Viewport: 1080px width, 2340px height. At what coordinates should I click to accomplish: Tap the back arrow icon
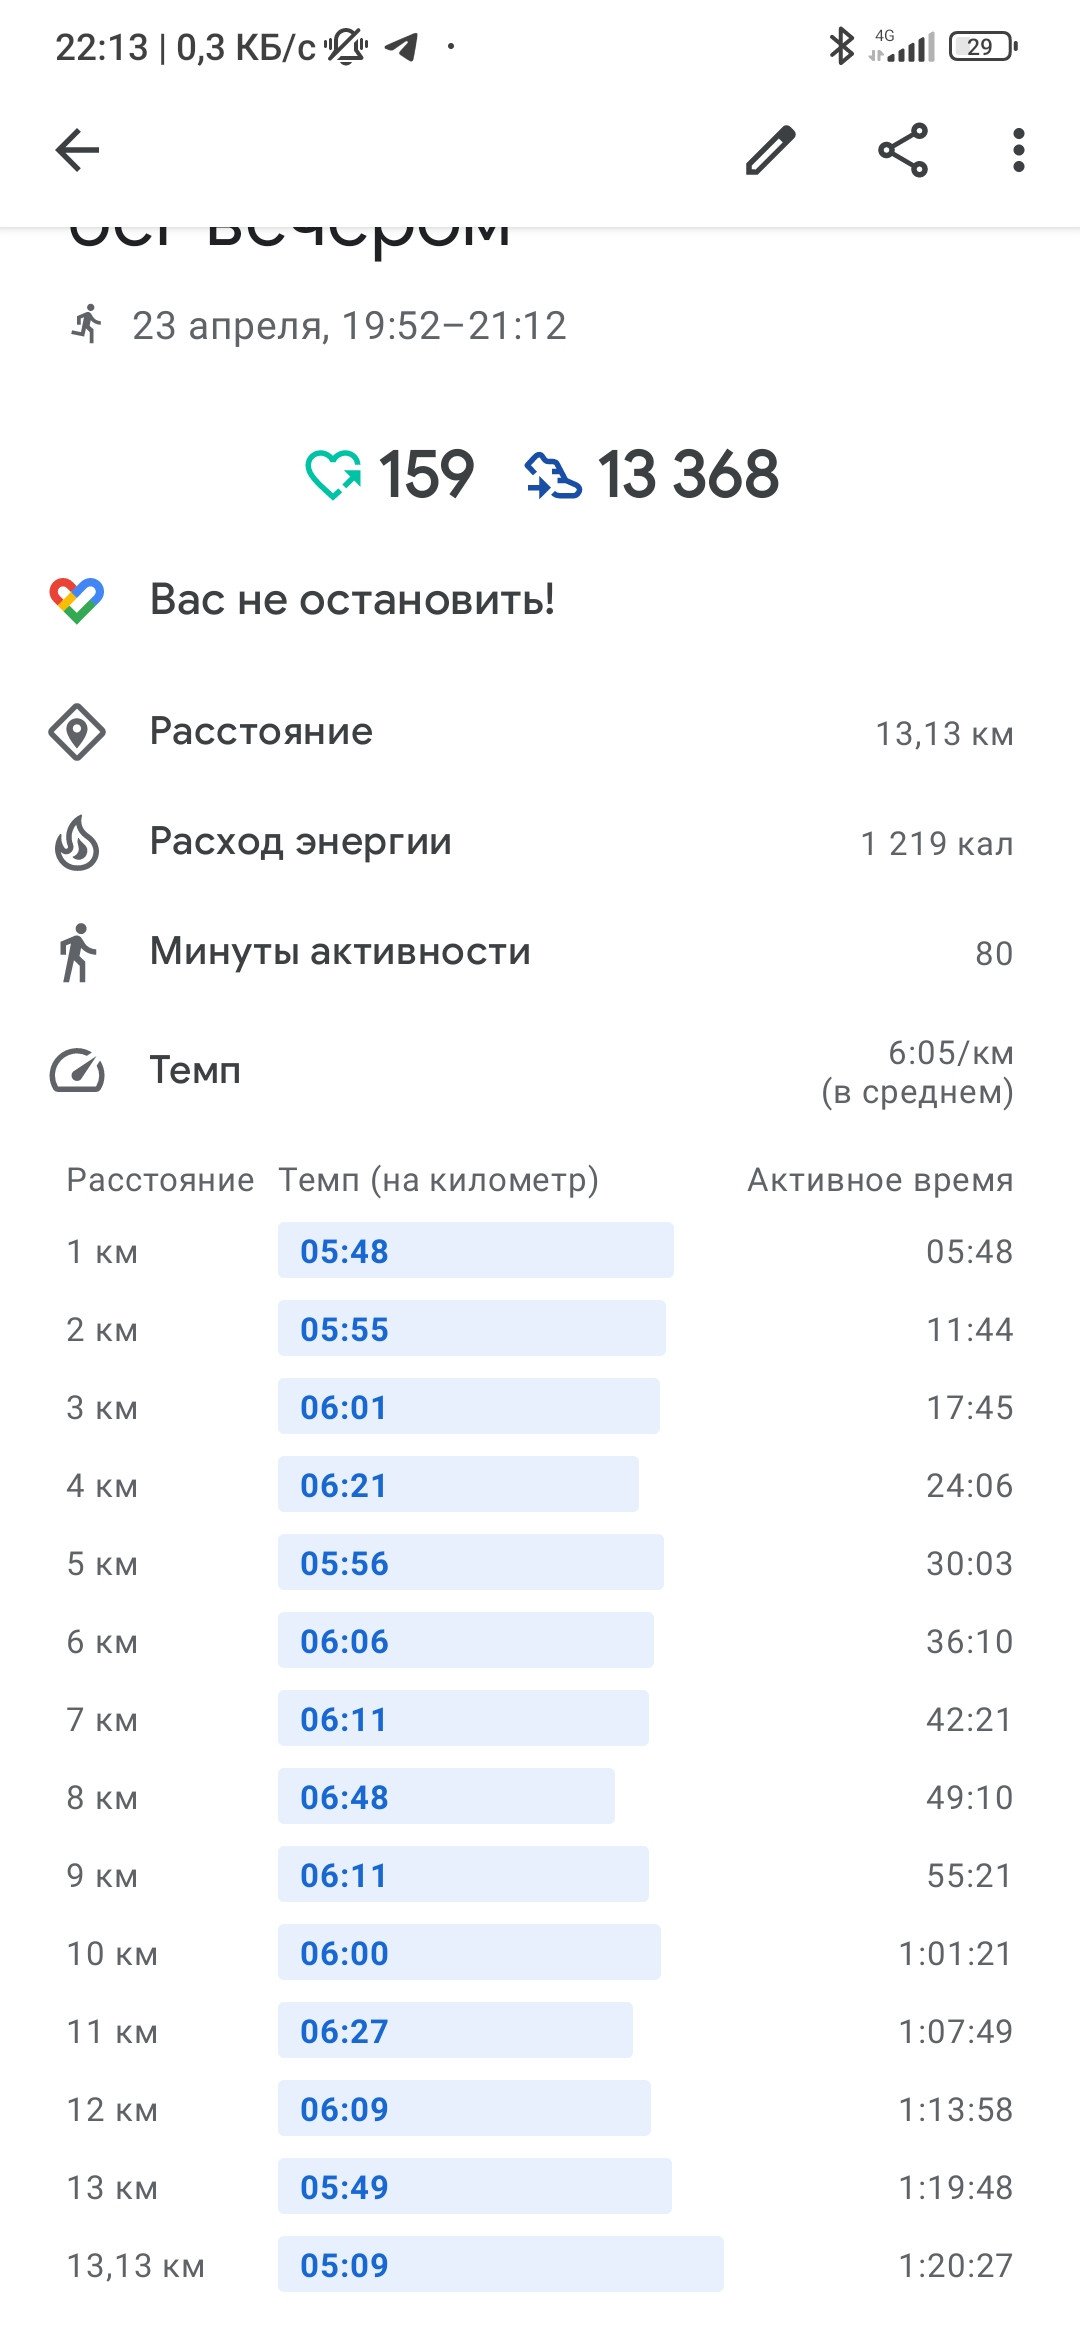tap(77, 151)
